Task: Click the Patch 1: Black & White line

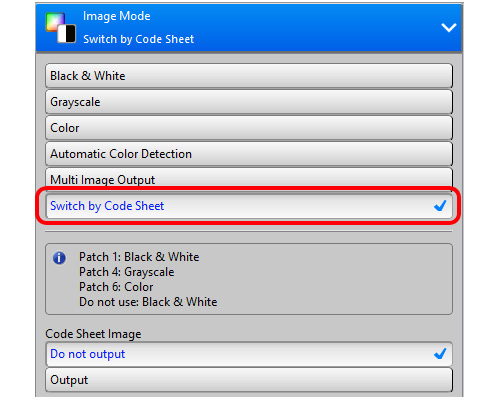Action: pyautogui.click(x=139, y=257)
